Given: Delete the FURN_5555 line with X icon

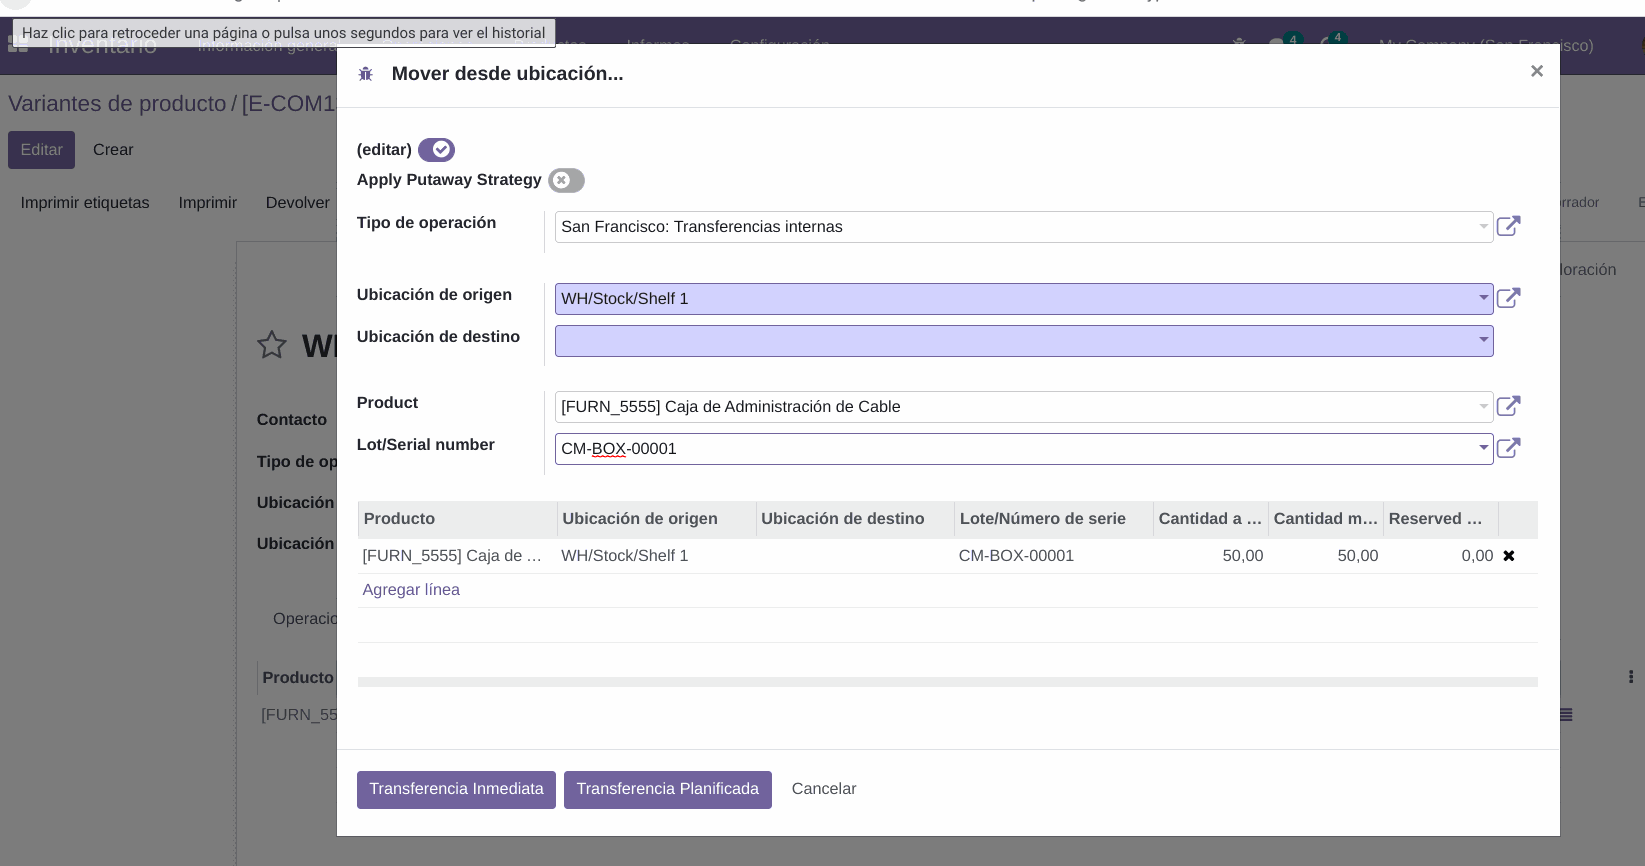Looking at the screenshot, I should pos(1509,556).
